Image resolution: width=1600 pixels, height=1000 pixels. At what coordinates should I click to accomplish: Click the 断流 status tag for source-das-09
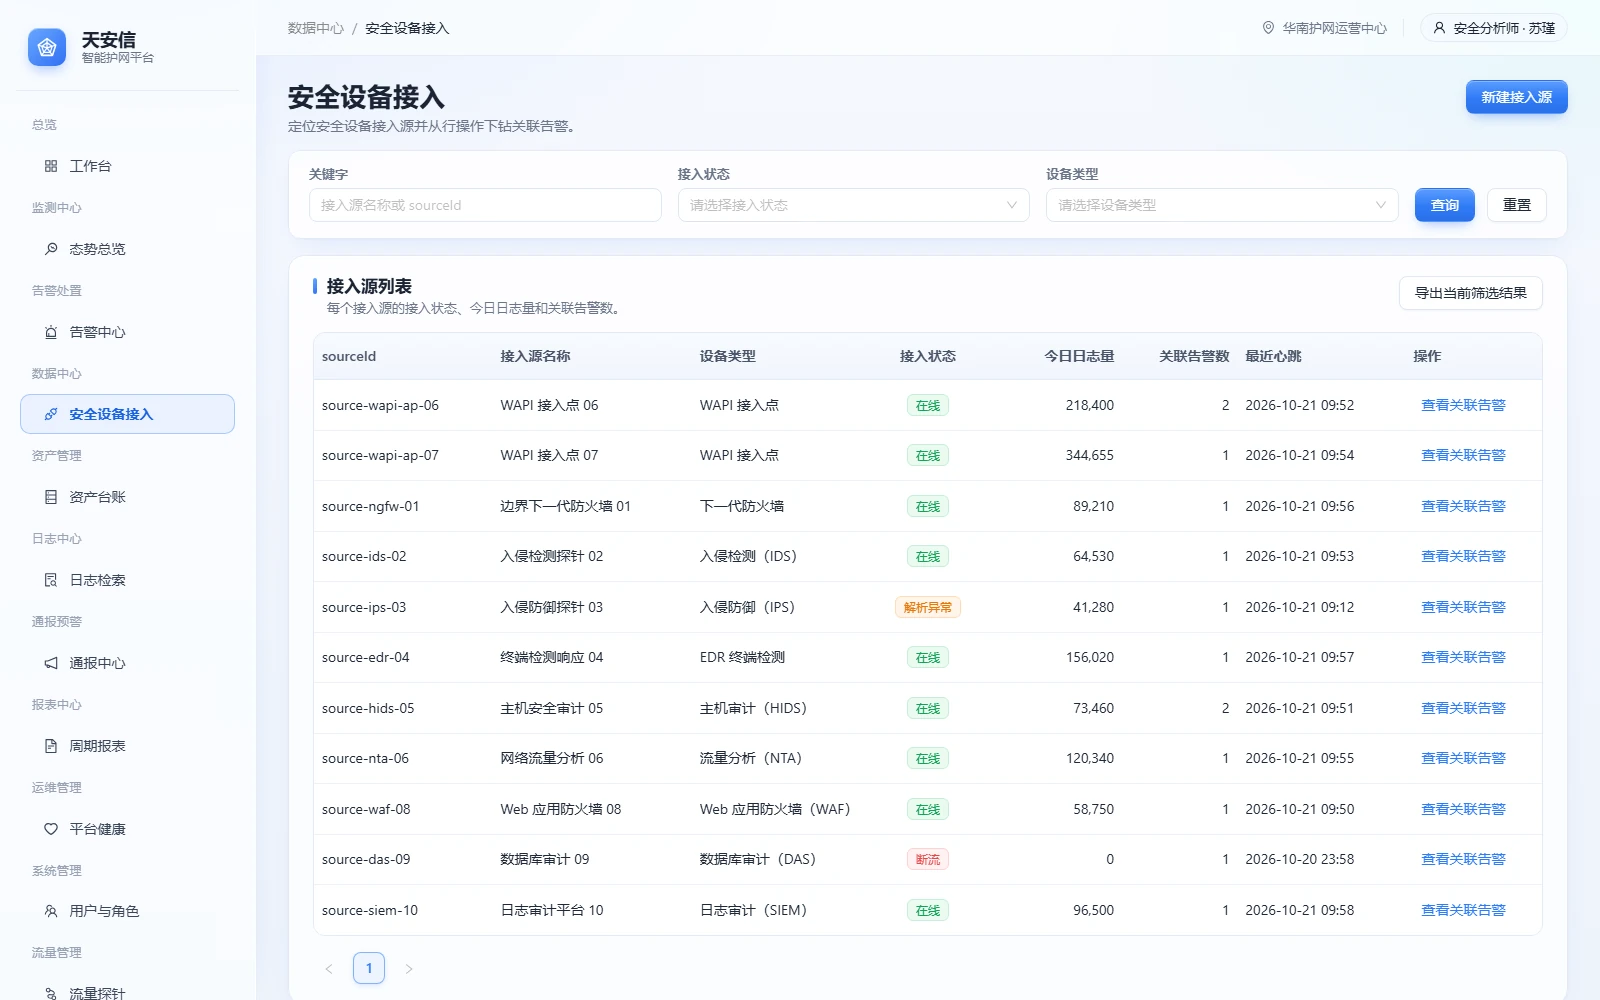[927, 859]
